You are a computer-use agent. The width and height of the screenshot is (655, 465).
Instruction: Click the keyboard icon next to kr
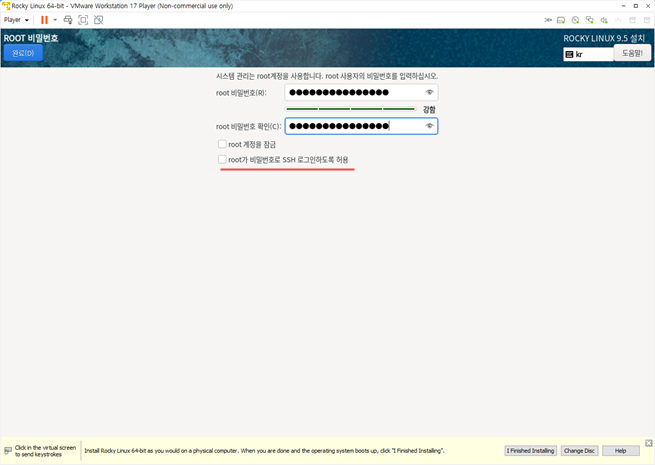(569, 54)
